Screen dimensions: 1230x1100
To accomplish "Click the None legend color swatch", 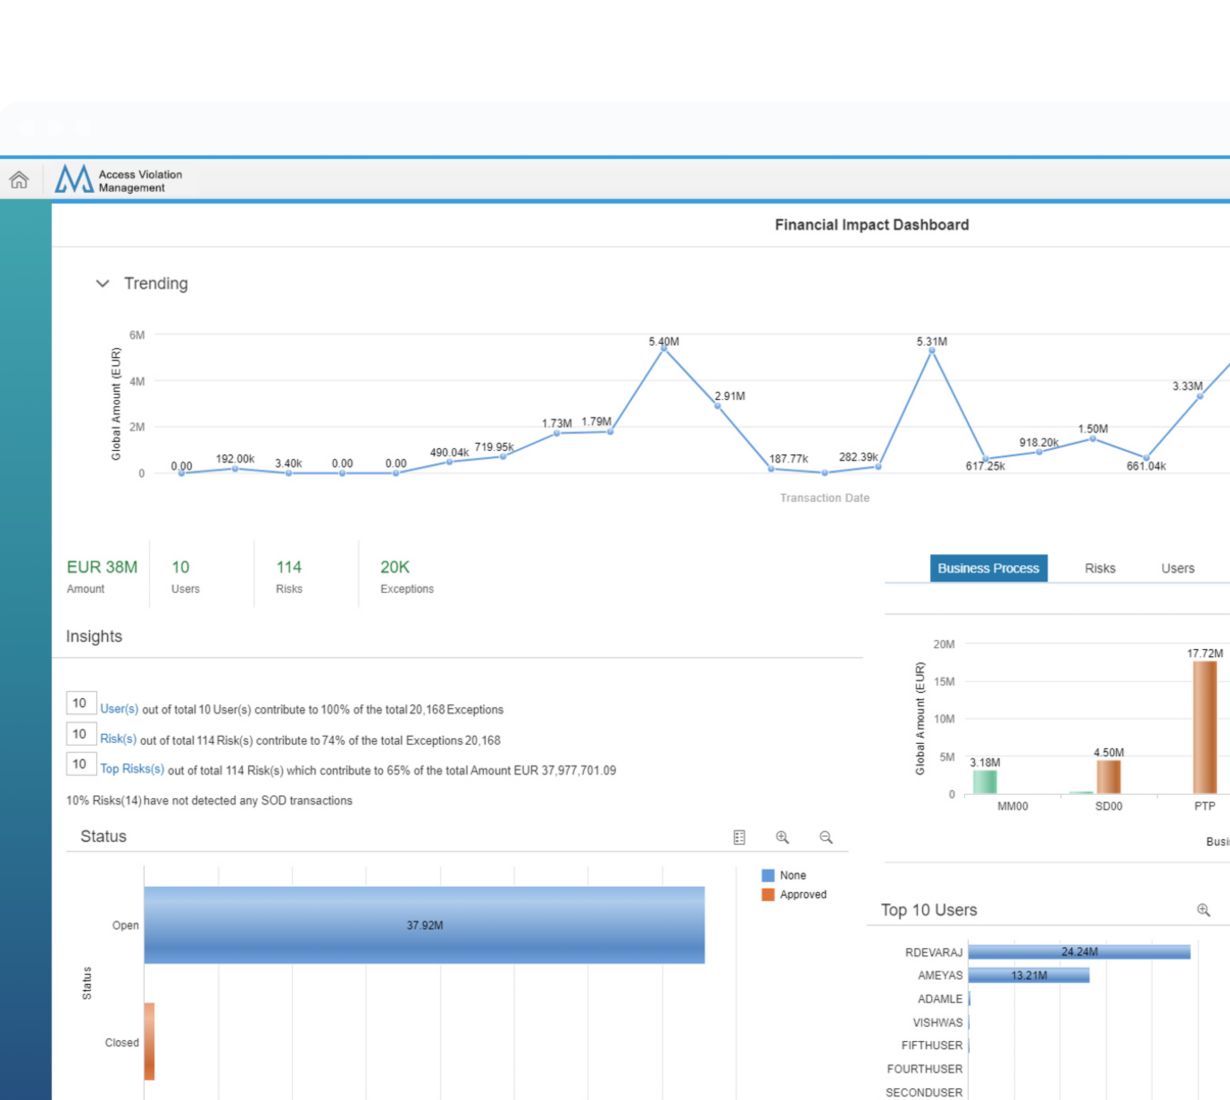I will [x=768, y=875].
